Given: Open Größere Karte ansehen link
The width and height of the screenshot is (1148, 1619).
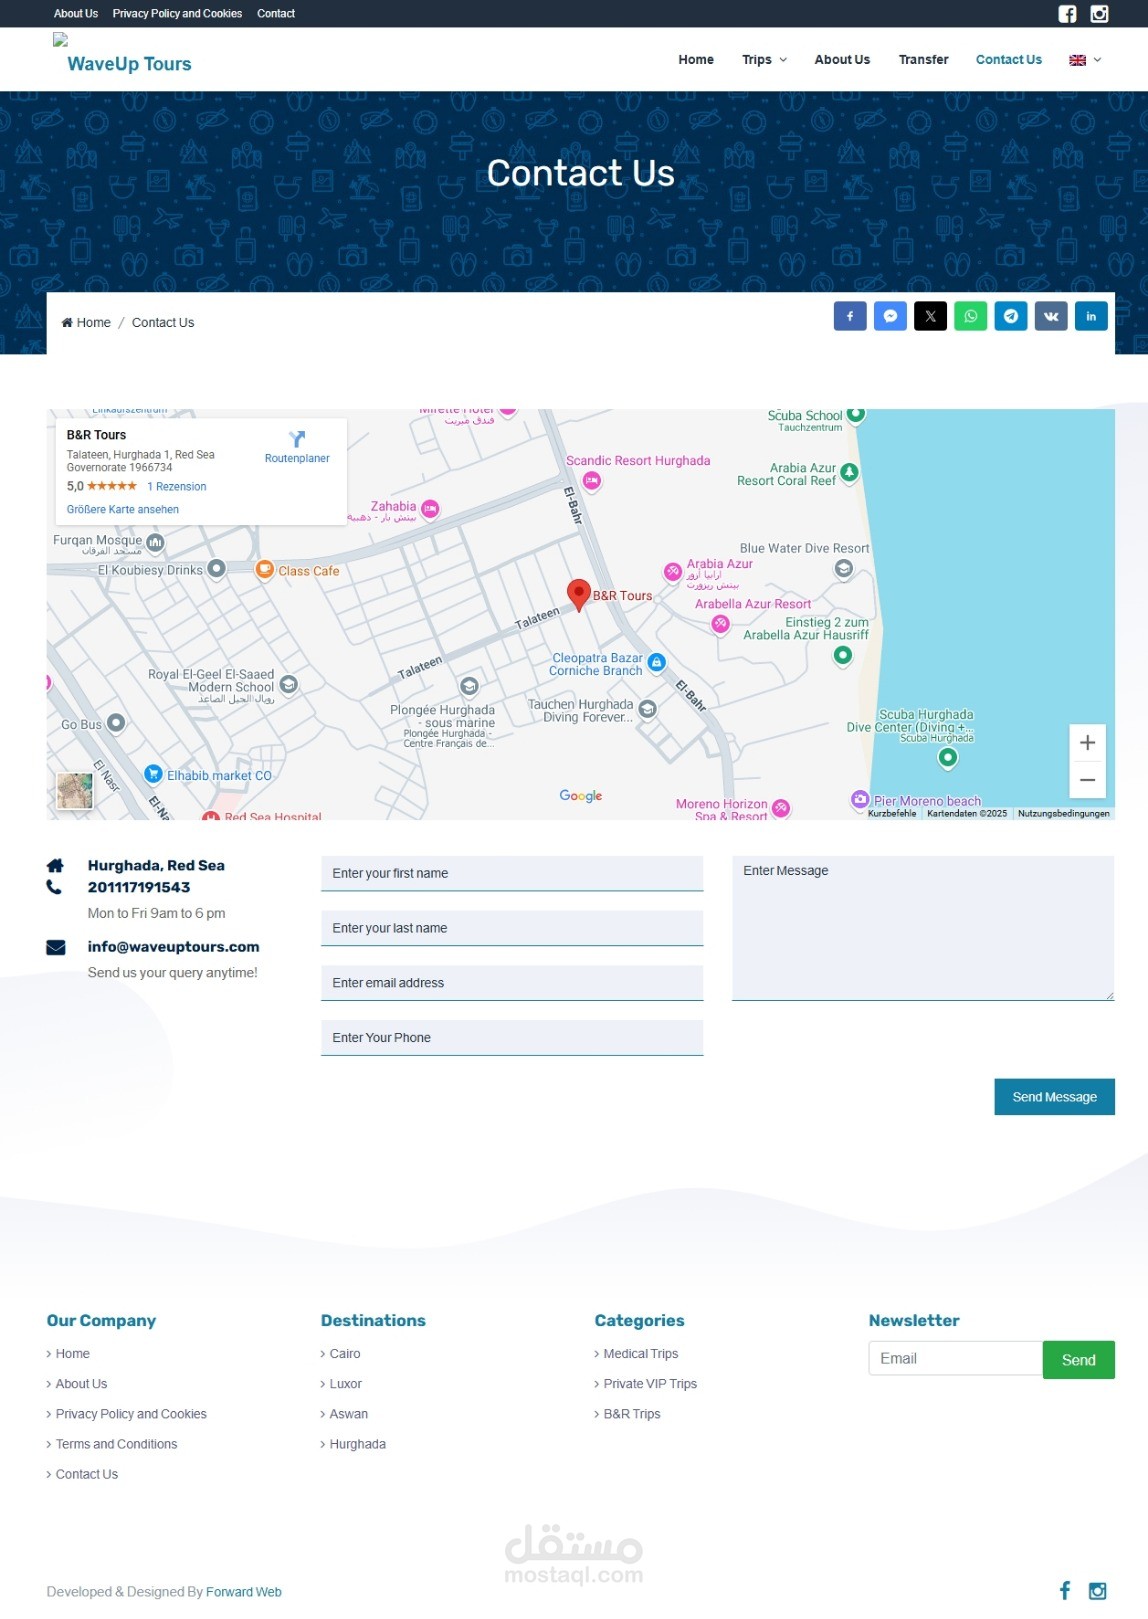Looking at the screenshot, I should (x=123, y=510).
